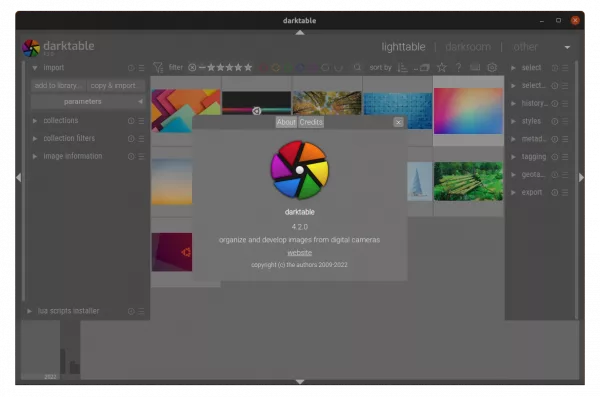The width and height of the screenshot is (600, 397).
Task: Open the other views menu
Action: (x=525, y=47)
